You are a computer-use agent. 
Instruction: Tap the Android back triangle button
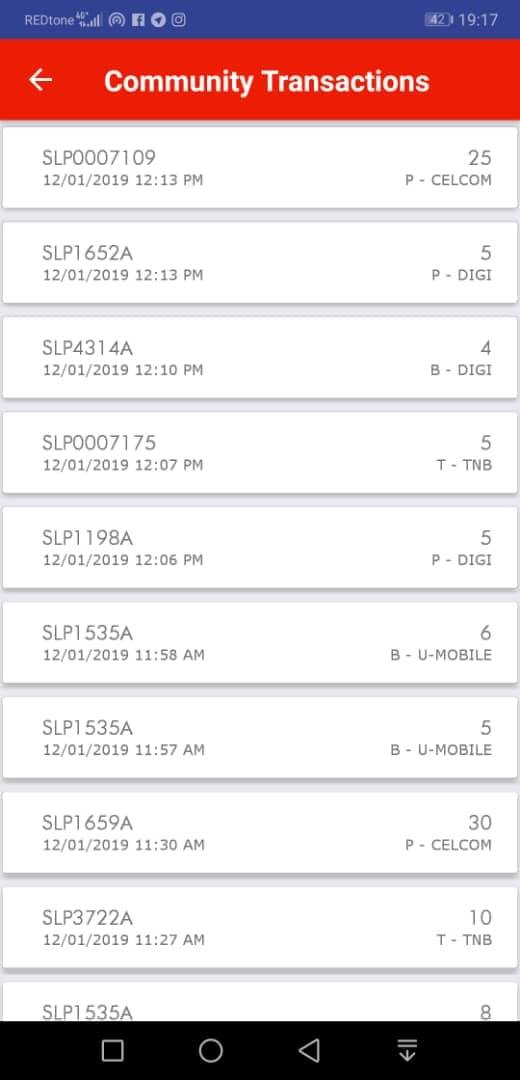click(x=309, y=1050)
